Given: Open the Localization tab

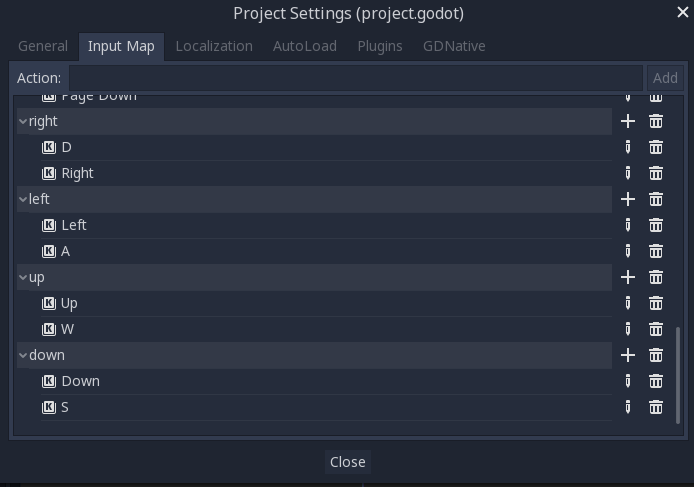Looking at the screenshot, I should pyautogui.click(x=214, y=46).
